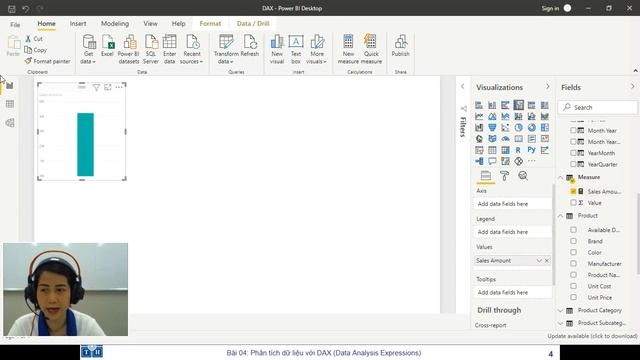Open the Analytics magnifier tab
Image resolution: width=640 pixels, height=360 pixels.
tap(523, 176)
